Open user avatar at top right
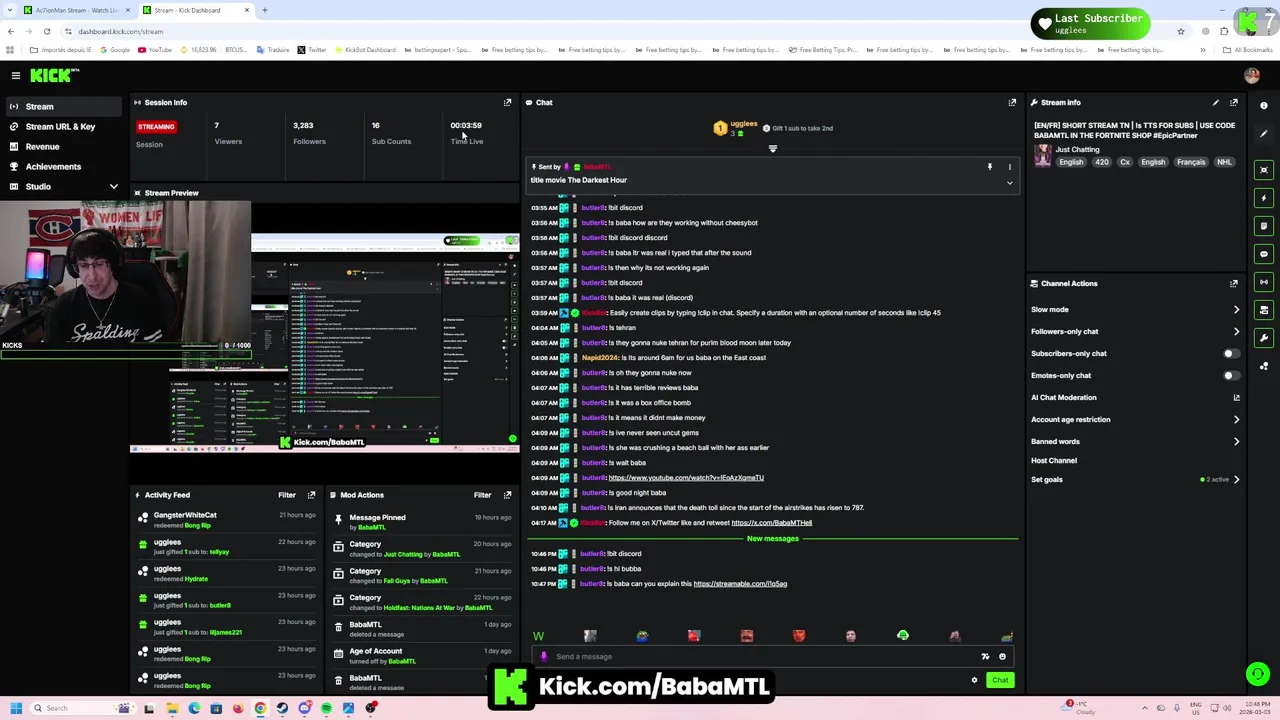The width and height of the screenshot is (1280, 720). [1251, 75]
